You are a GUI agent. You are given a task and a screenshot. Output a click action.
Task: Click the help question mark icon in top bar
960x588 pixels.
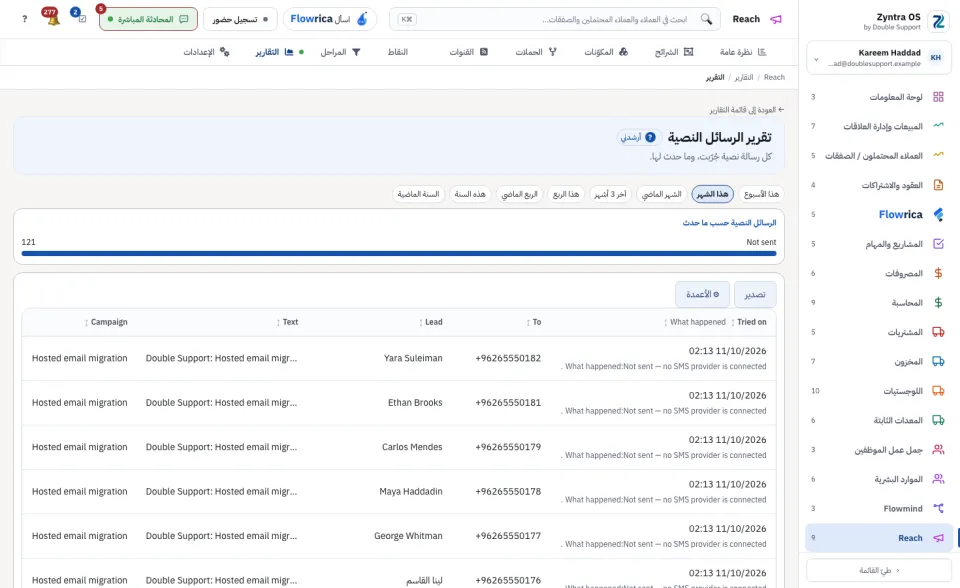click(24, 19)
